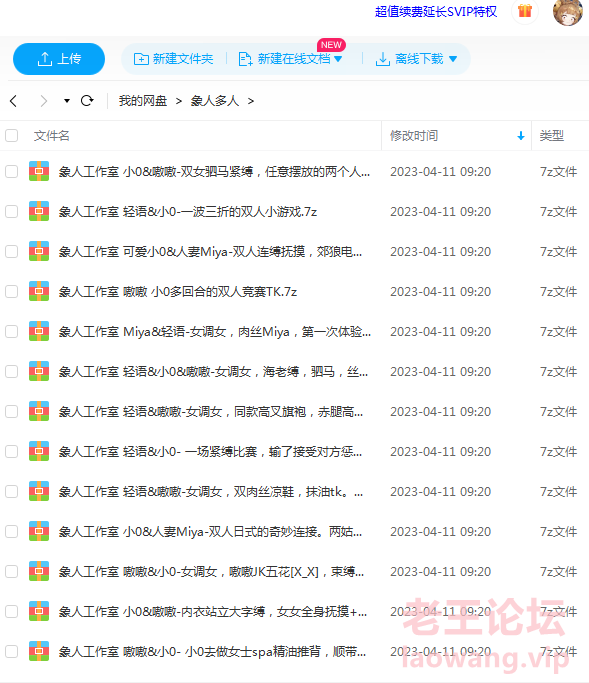Go forward with the right arrow icon
This screenshot has height=683, width=589.
(x=43, y=101)
